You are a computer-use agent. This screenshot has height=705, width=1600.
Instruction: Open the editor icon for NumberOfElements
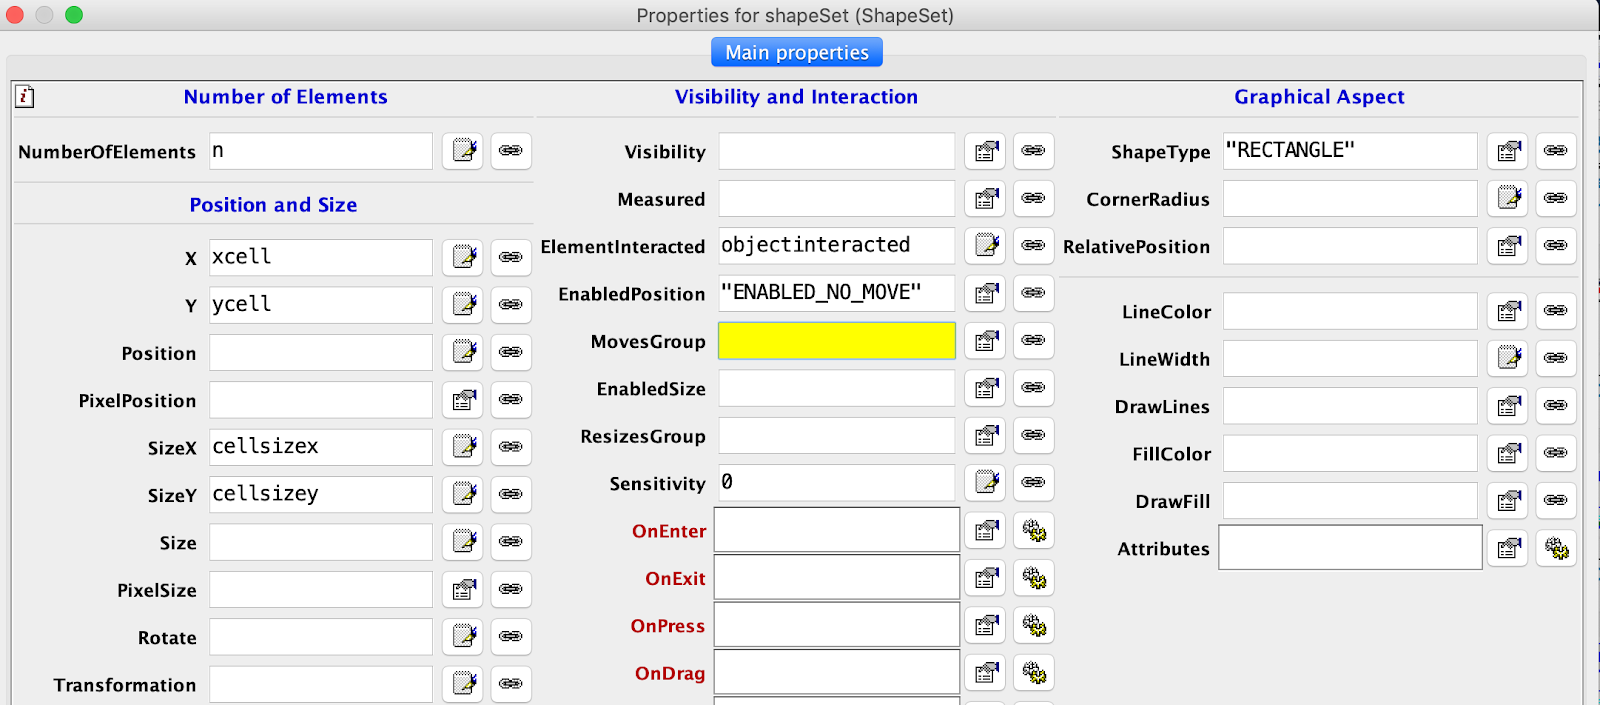tap(463, 151)
